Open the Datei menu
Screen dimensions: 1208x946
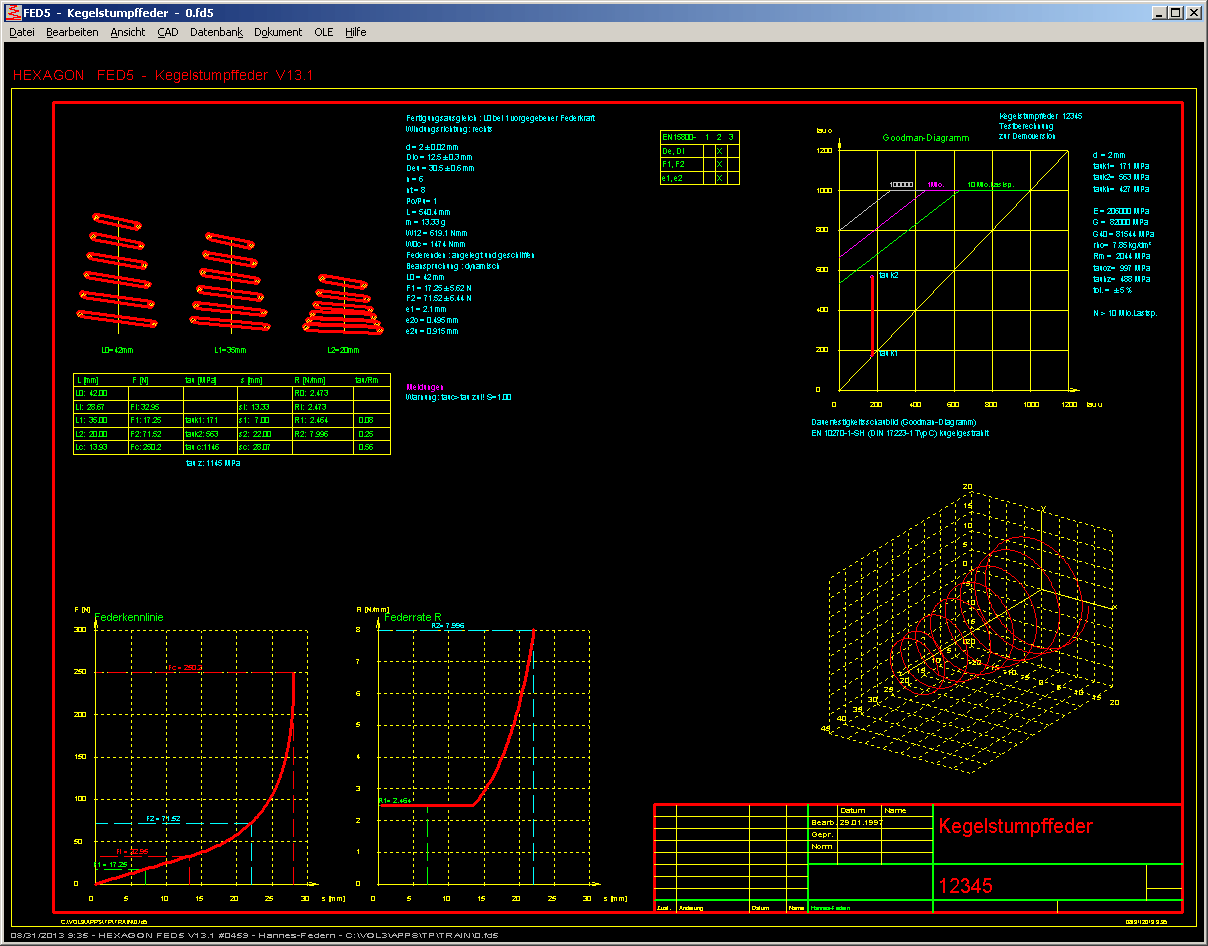pos(22,32)
